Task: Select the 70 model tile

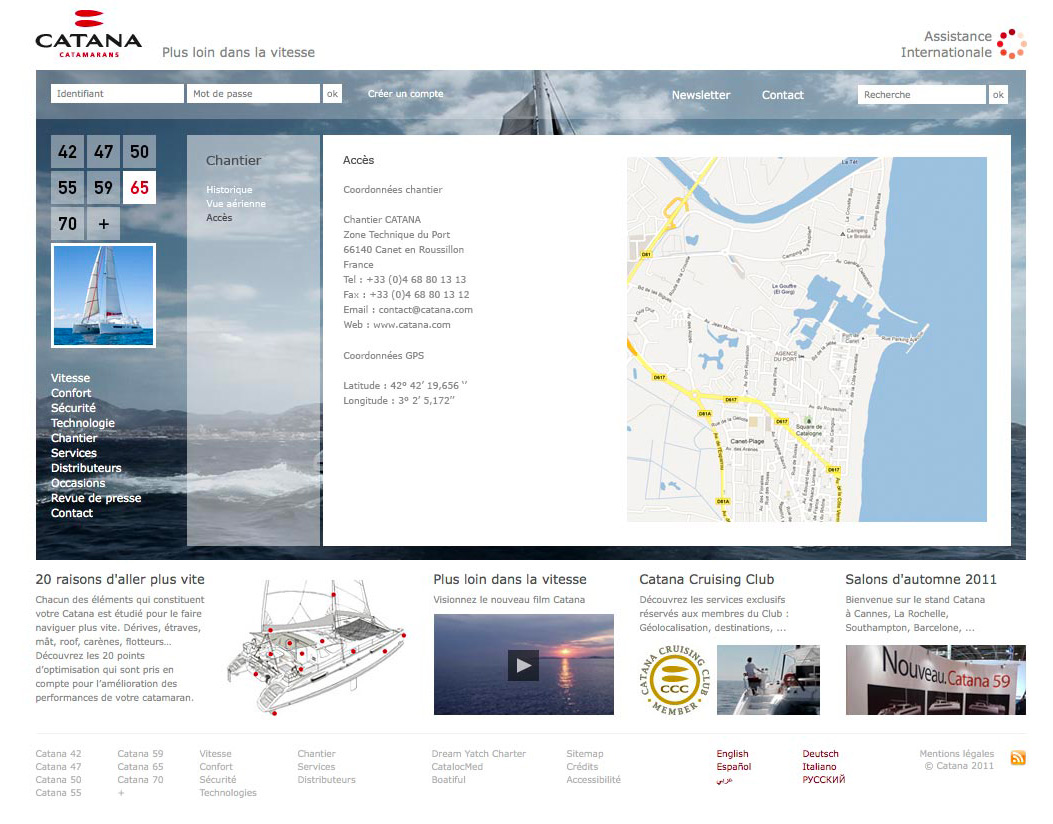Action: coord(67,224)
